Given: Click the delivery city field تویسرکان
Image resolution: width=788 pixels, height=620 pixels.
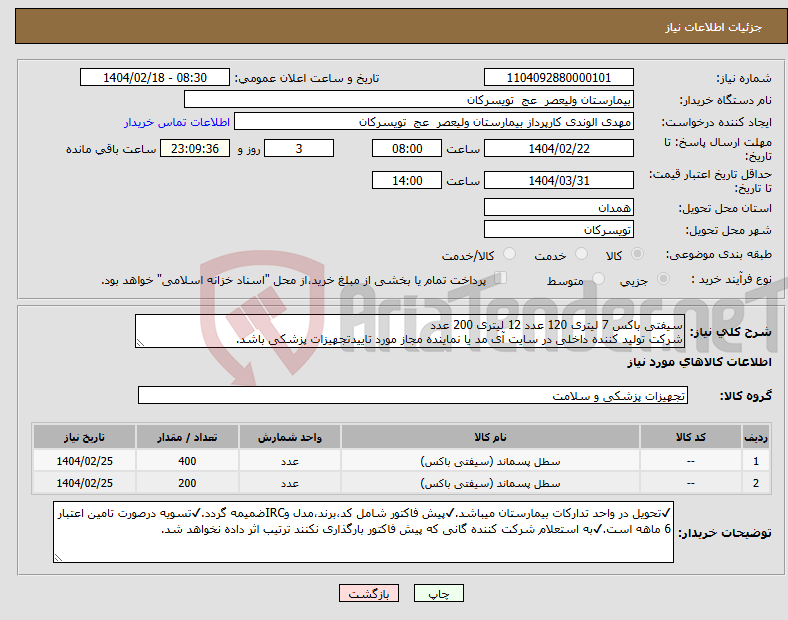Looking at the screenshot, I should (558, 230).
